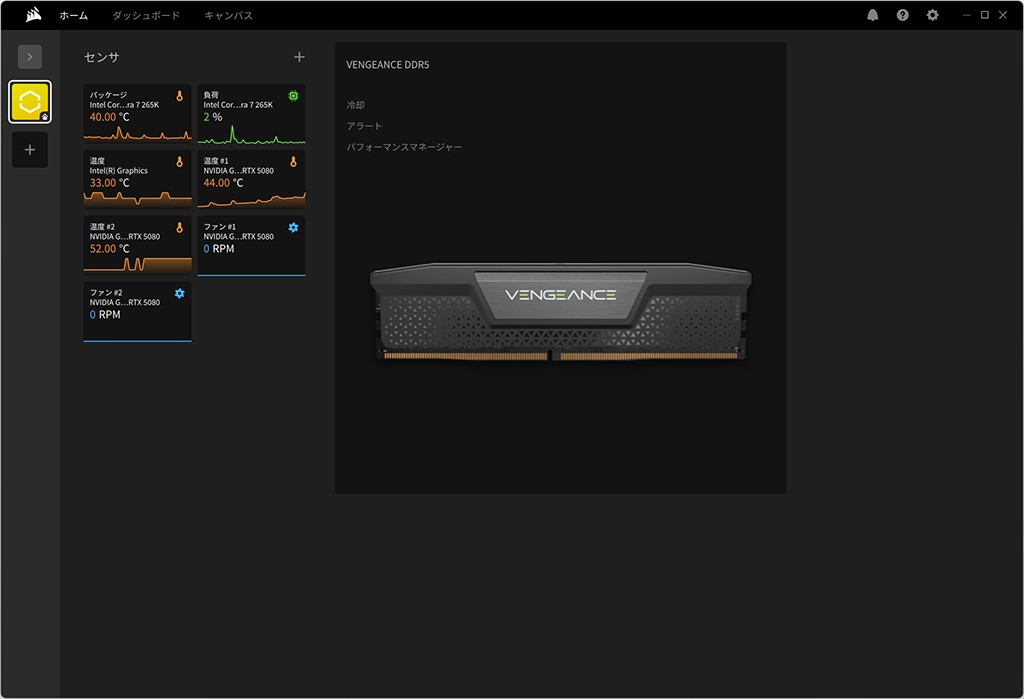The height and width of the screenshot is (699, 1024).
Task: Click the help question mark icon
Action: pos(903,16)
